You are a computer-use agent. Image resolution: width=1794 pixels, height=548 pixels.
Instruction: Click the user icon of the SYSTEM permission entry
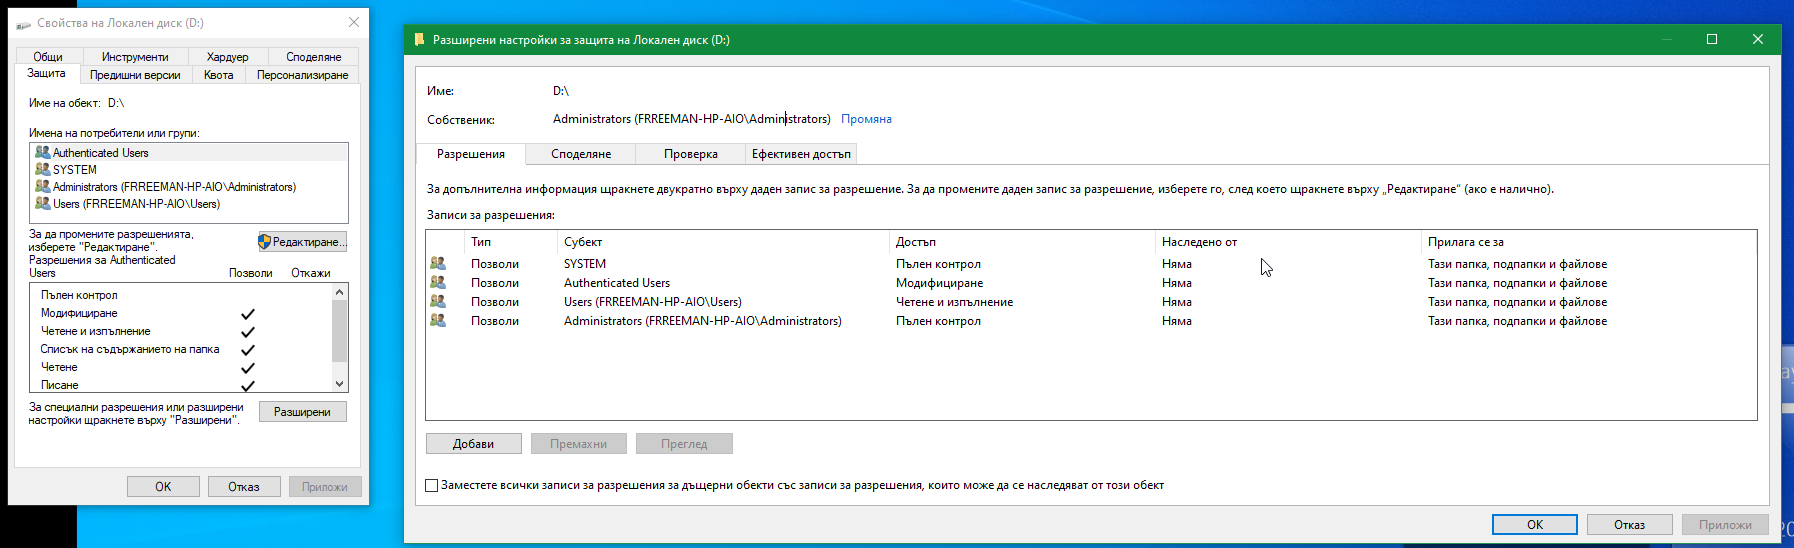click(x=438, y=264)
